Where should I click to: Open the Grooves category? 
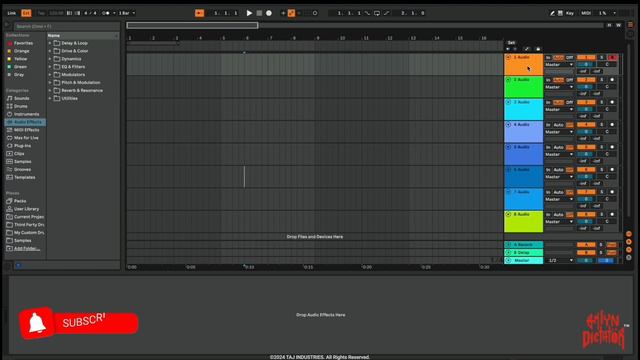pos(22,169)
